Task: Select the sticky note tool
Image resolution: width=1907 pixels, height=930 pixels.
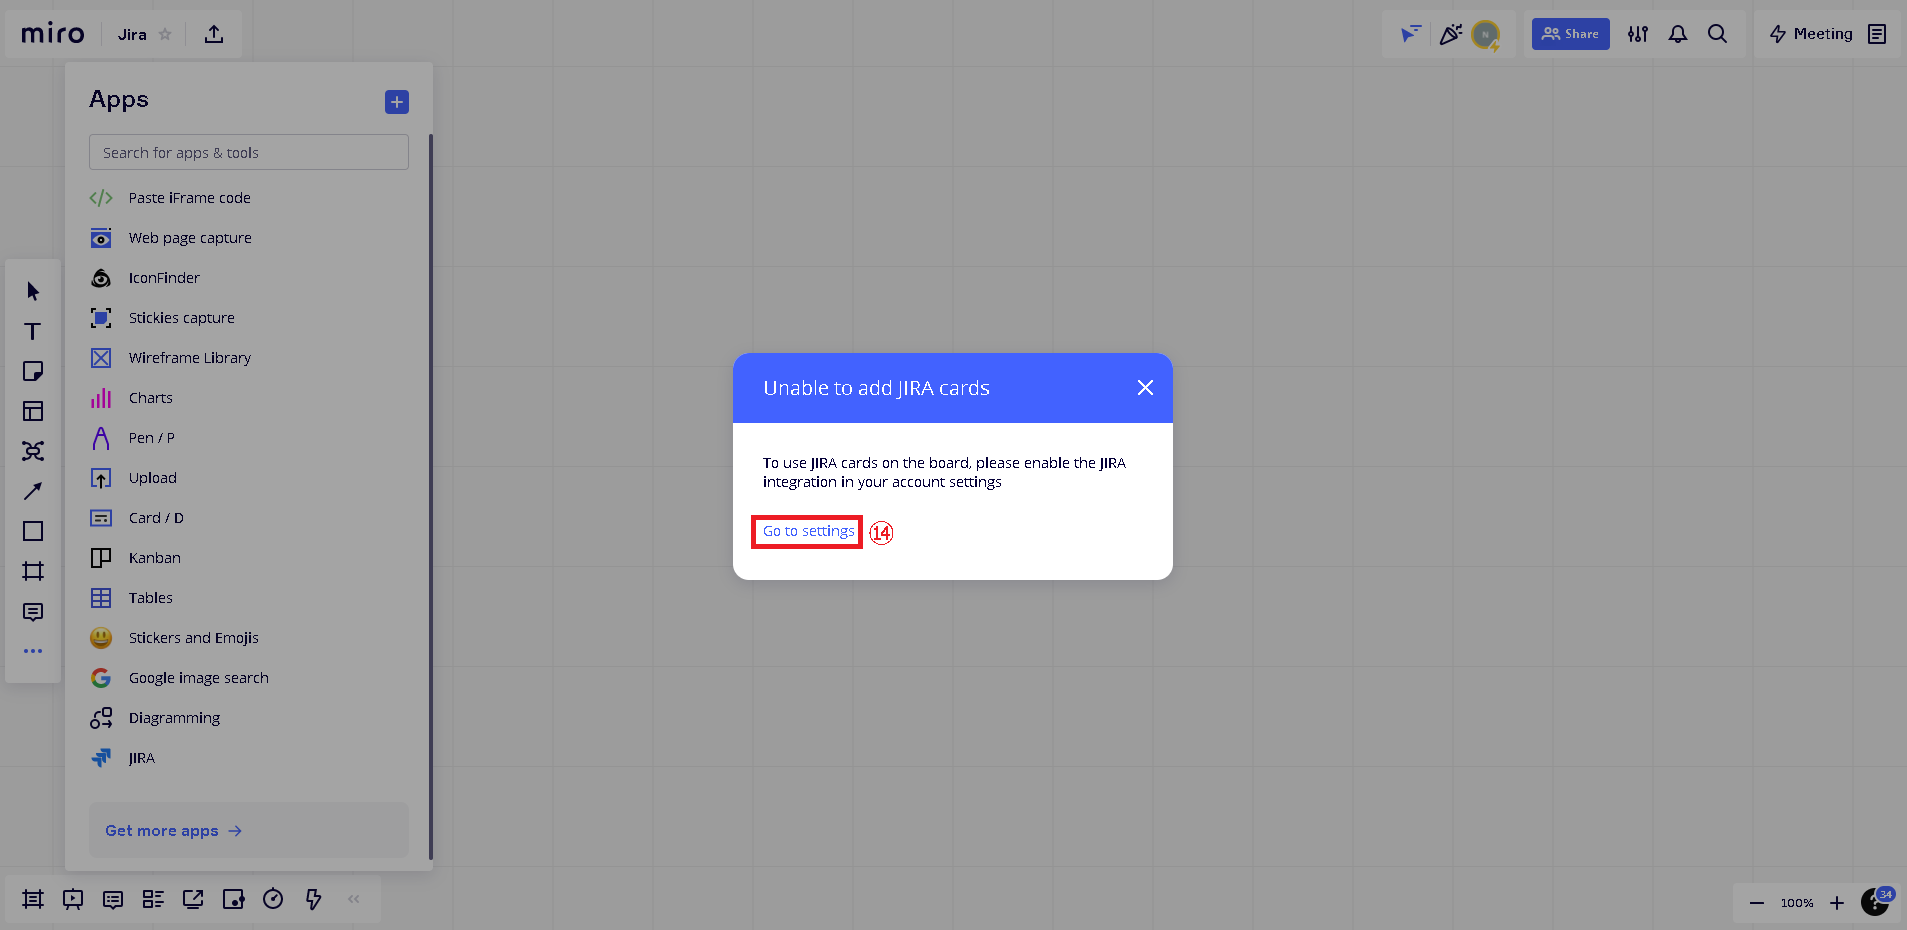Action: [33, 371]
